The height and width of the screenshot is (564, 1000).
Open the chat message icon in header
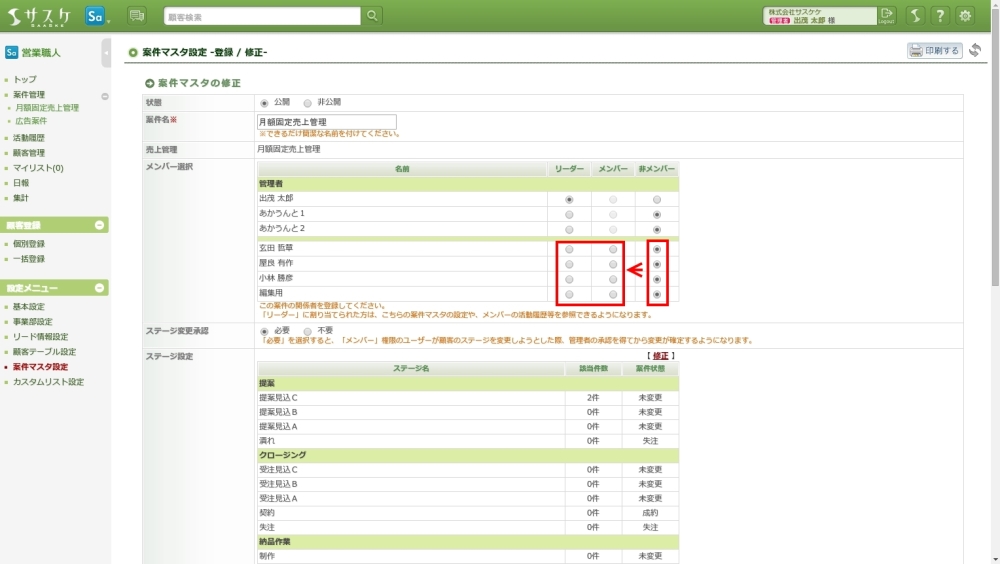[137, 15]
